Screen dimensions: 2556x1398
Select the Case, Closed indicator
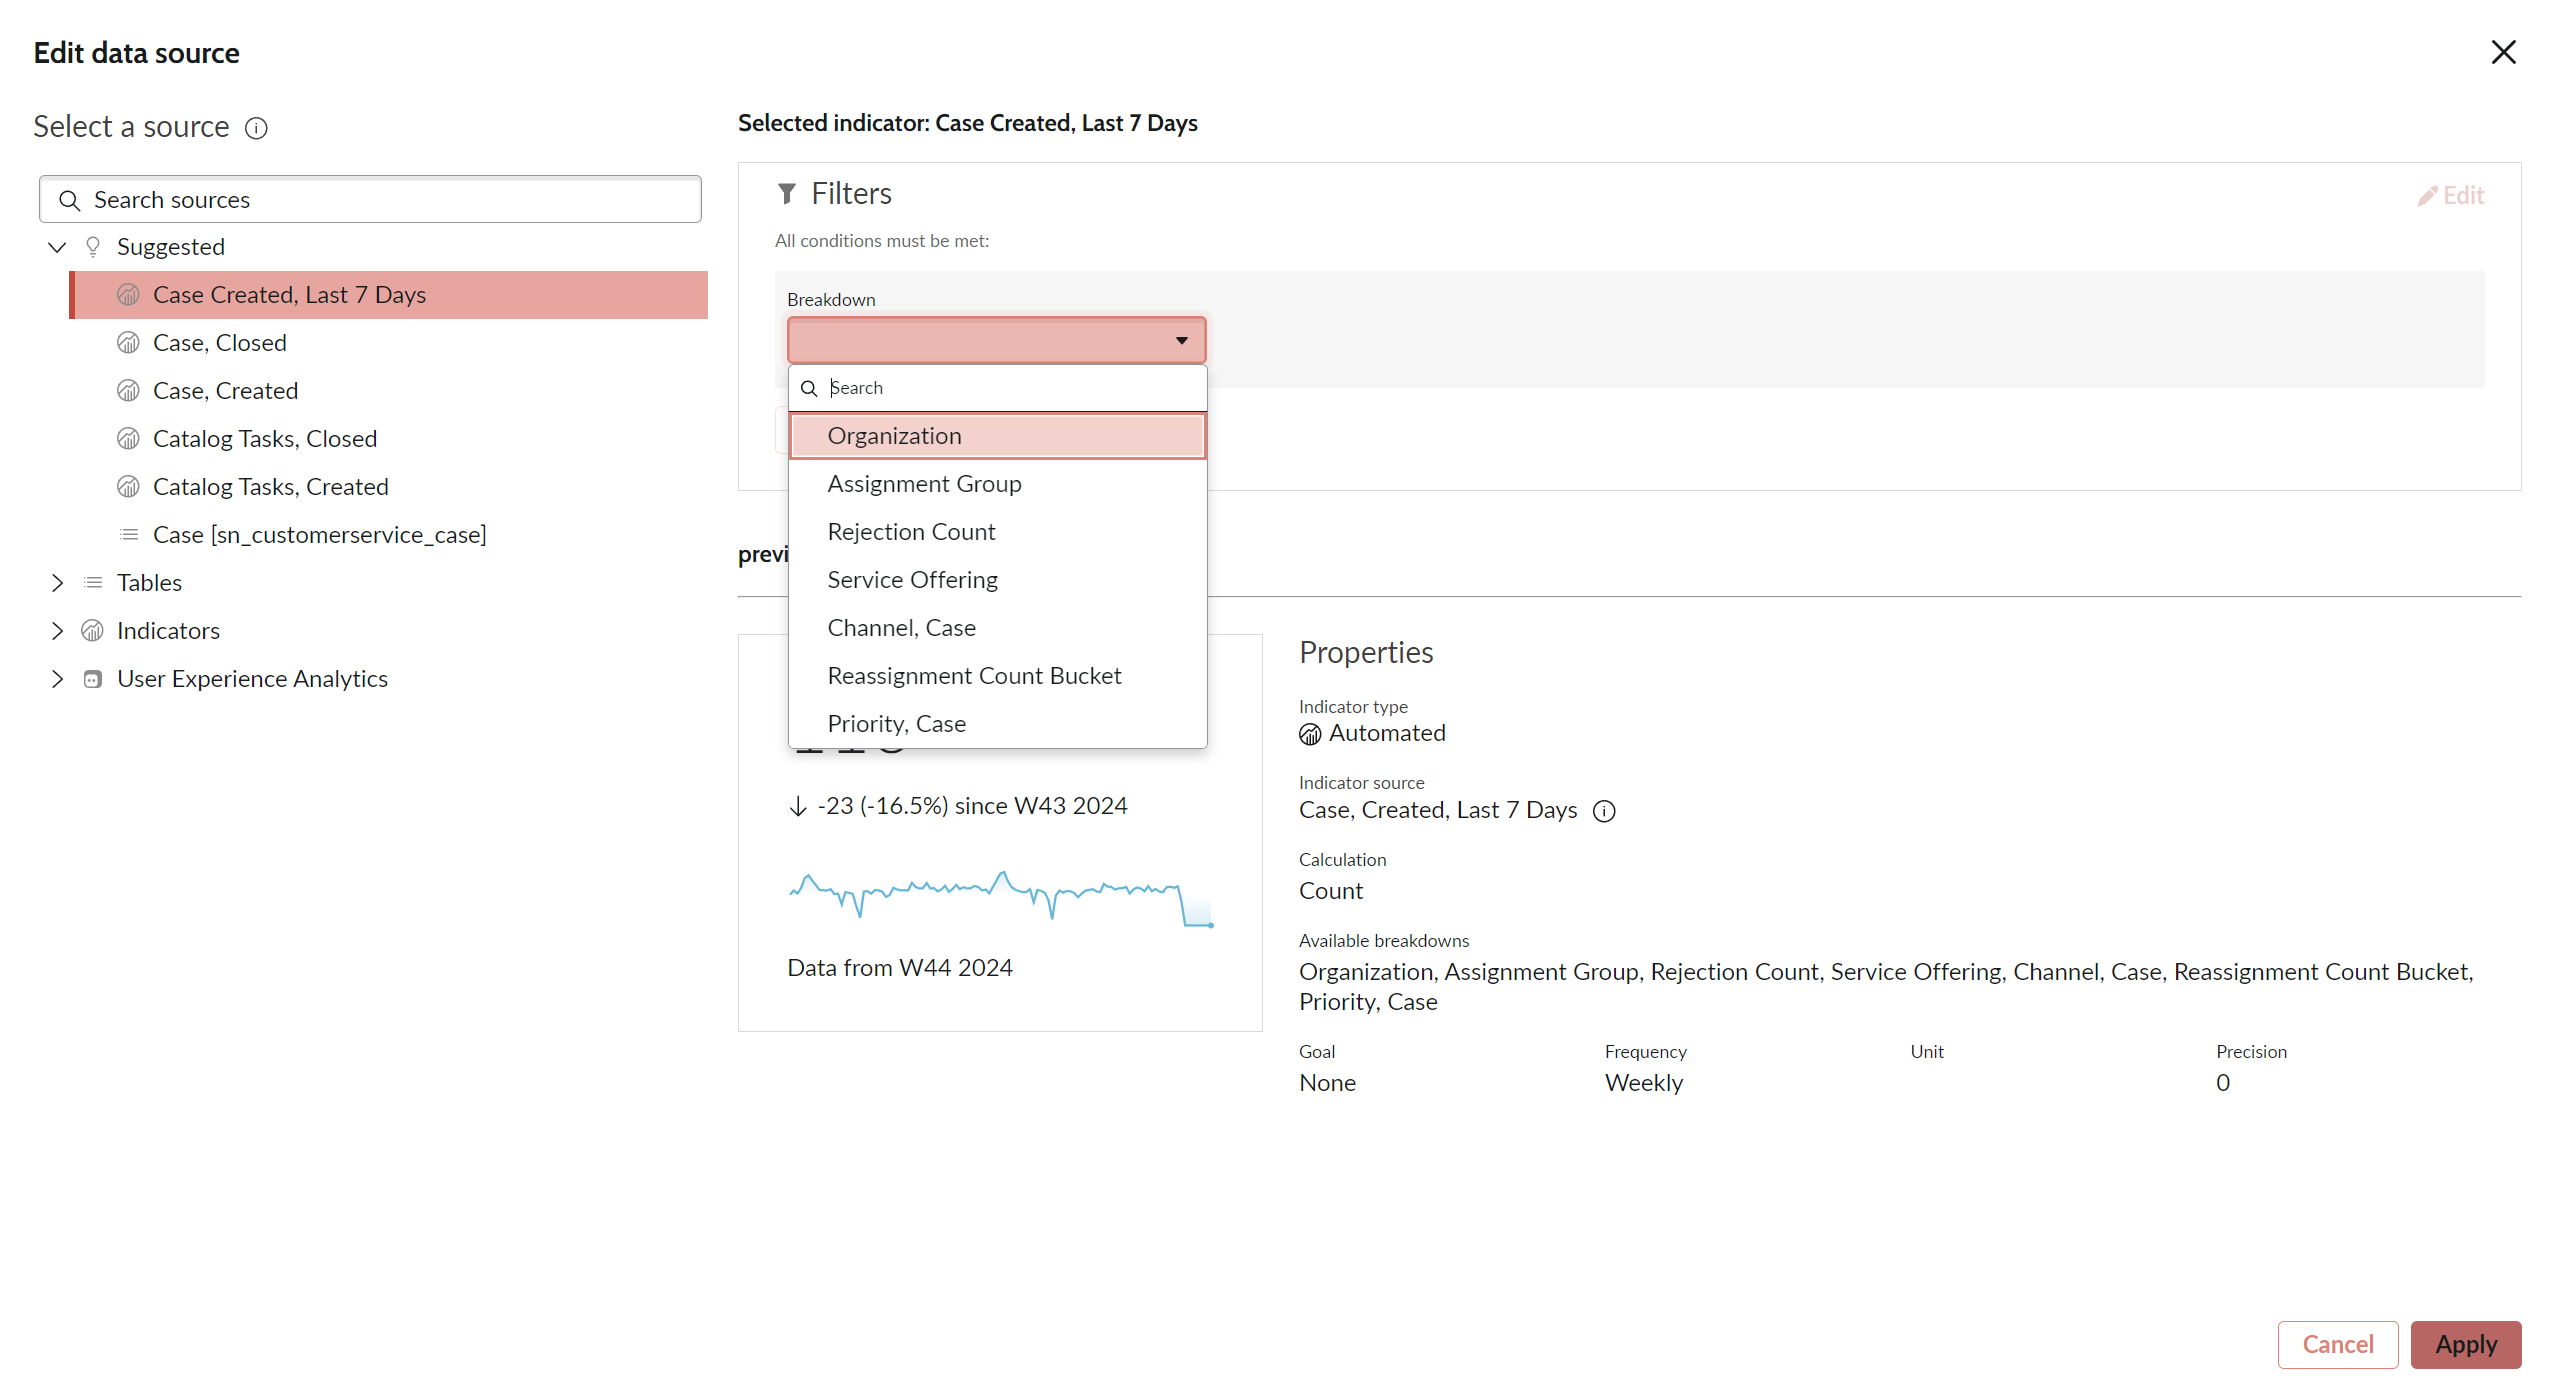point(388,343)
